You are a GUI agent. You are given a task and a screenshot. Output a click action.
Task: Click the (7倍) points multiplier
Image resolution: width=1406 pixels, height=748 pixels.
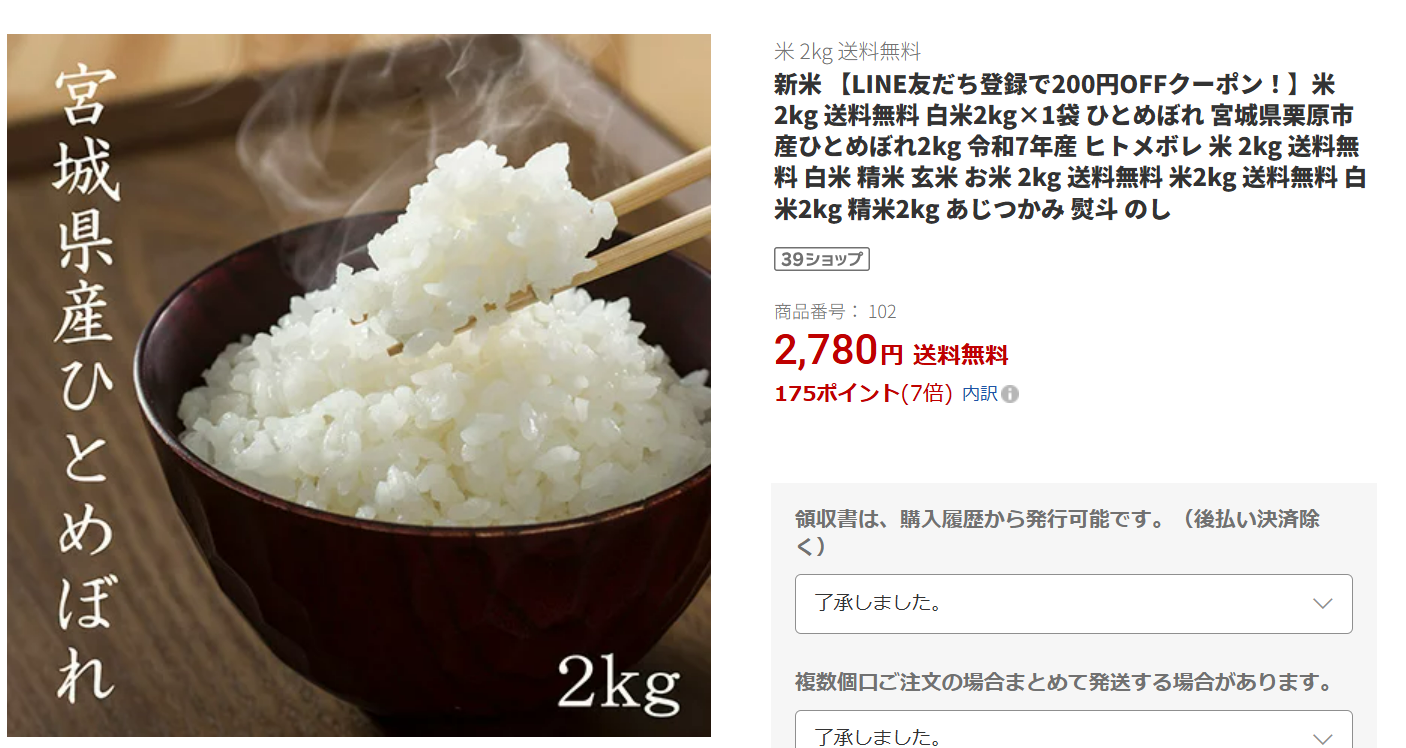(x=926, y=394)
